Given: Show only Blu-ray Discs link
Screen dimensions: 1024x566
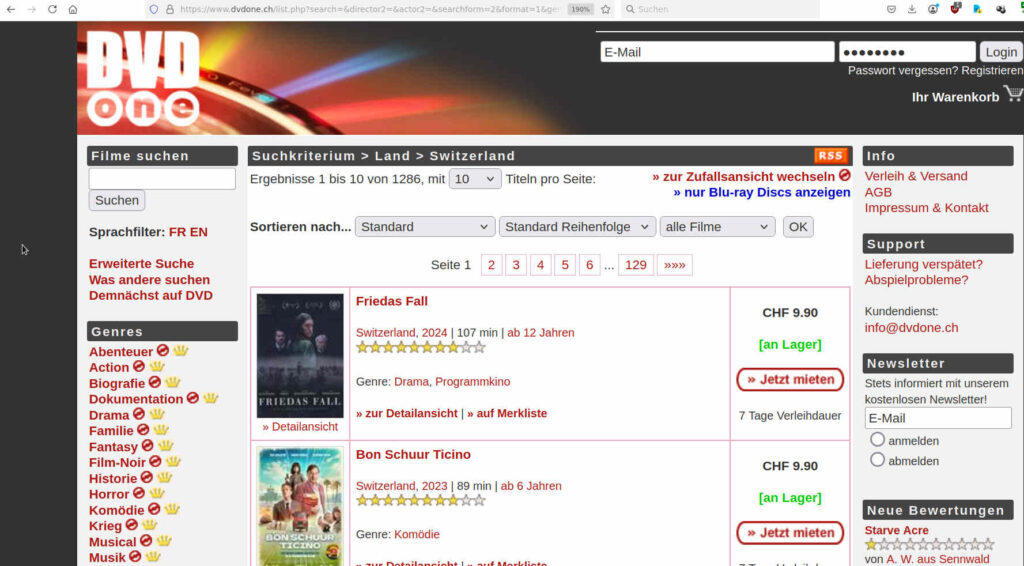Looking at the screenshot, I should click(x=761, y=192).
